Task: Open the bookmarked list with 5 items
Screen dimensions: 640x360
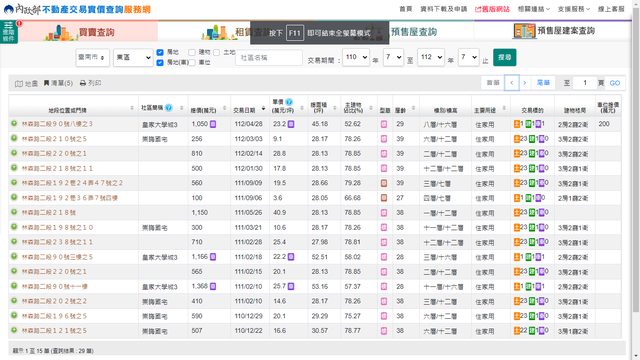Action: (x=58, y=83)
